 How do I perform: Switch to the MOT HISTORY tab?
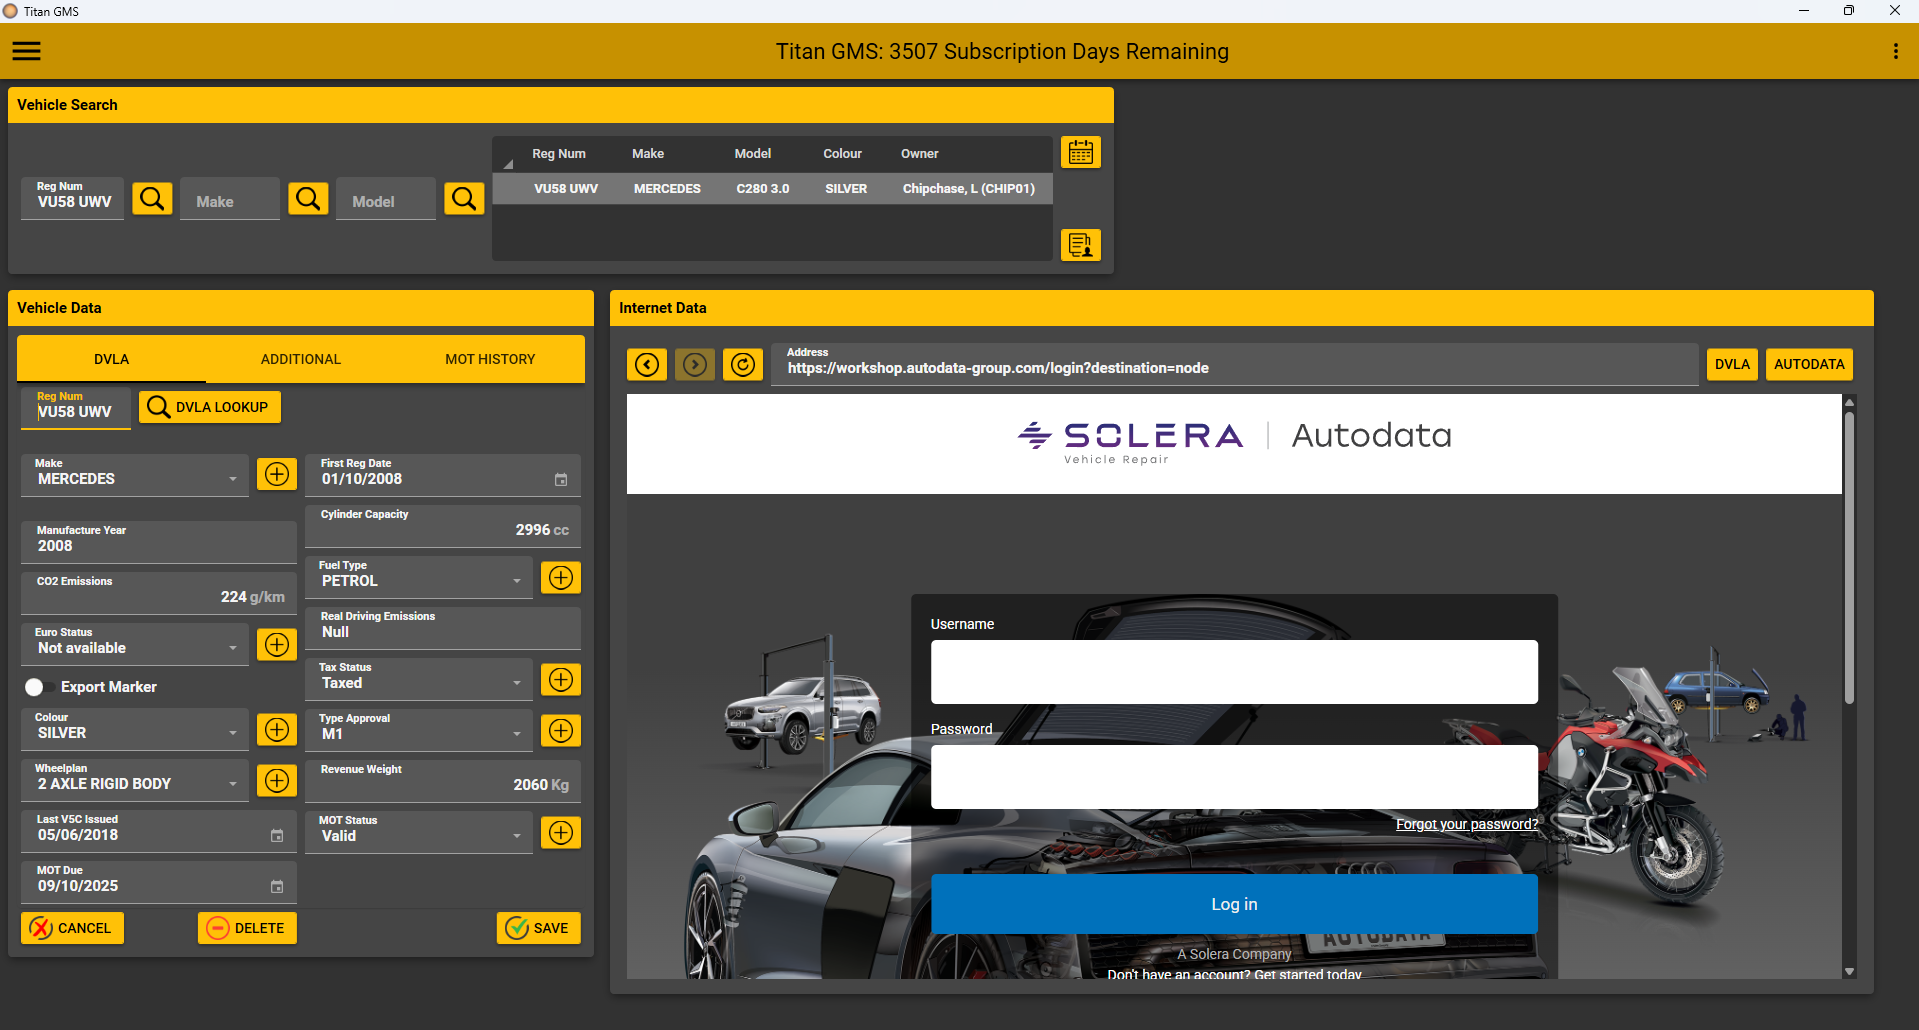click(490, 359)
